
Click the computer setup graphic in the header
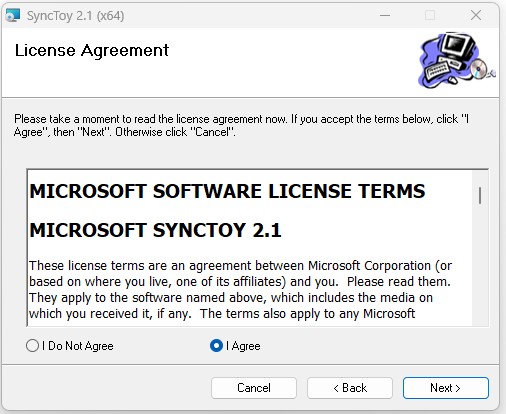456,60
